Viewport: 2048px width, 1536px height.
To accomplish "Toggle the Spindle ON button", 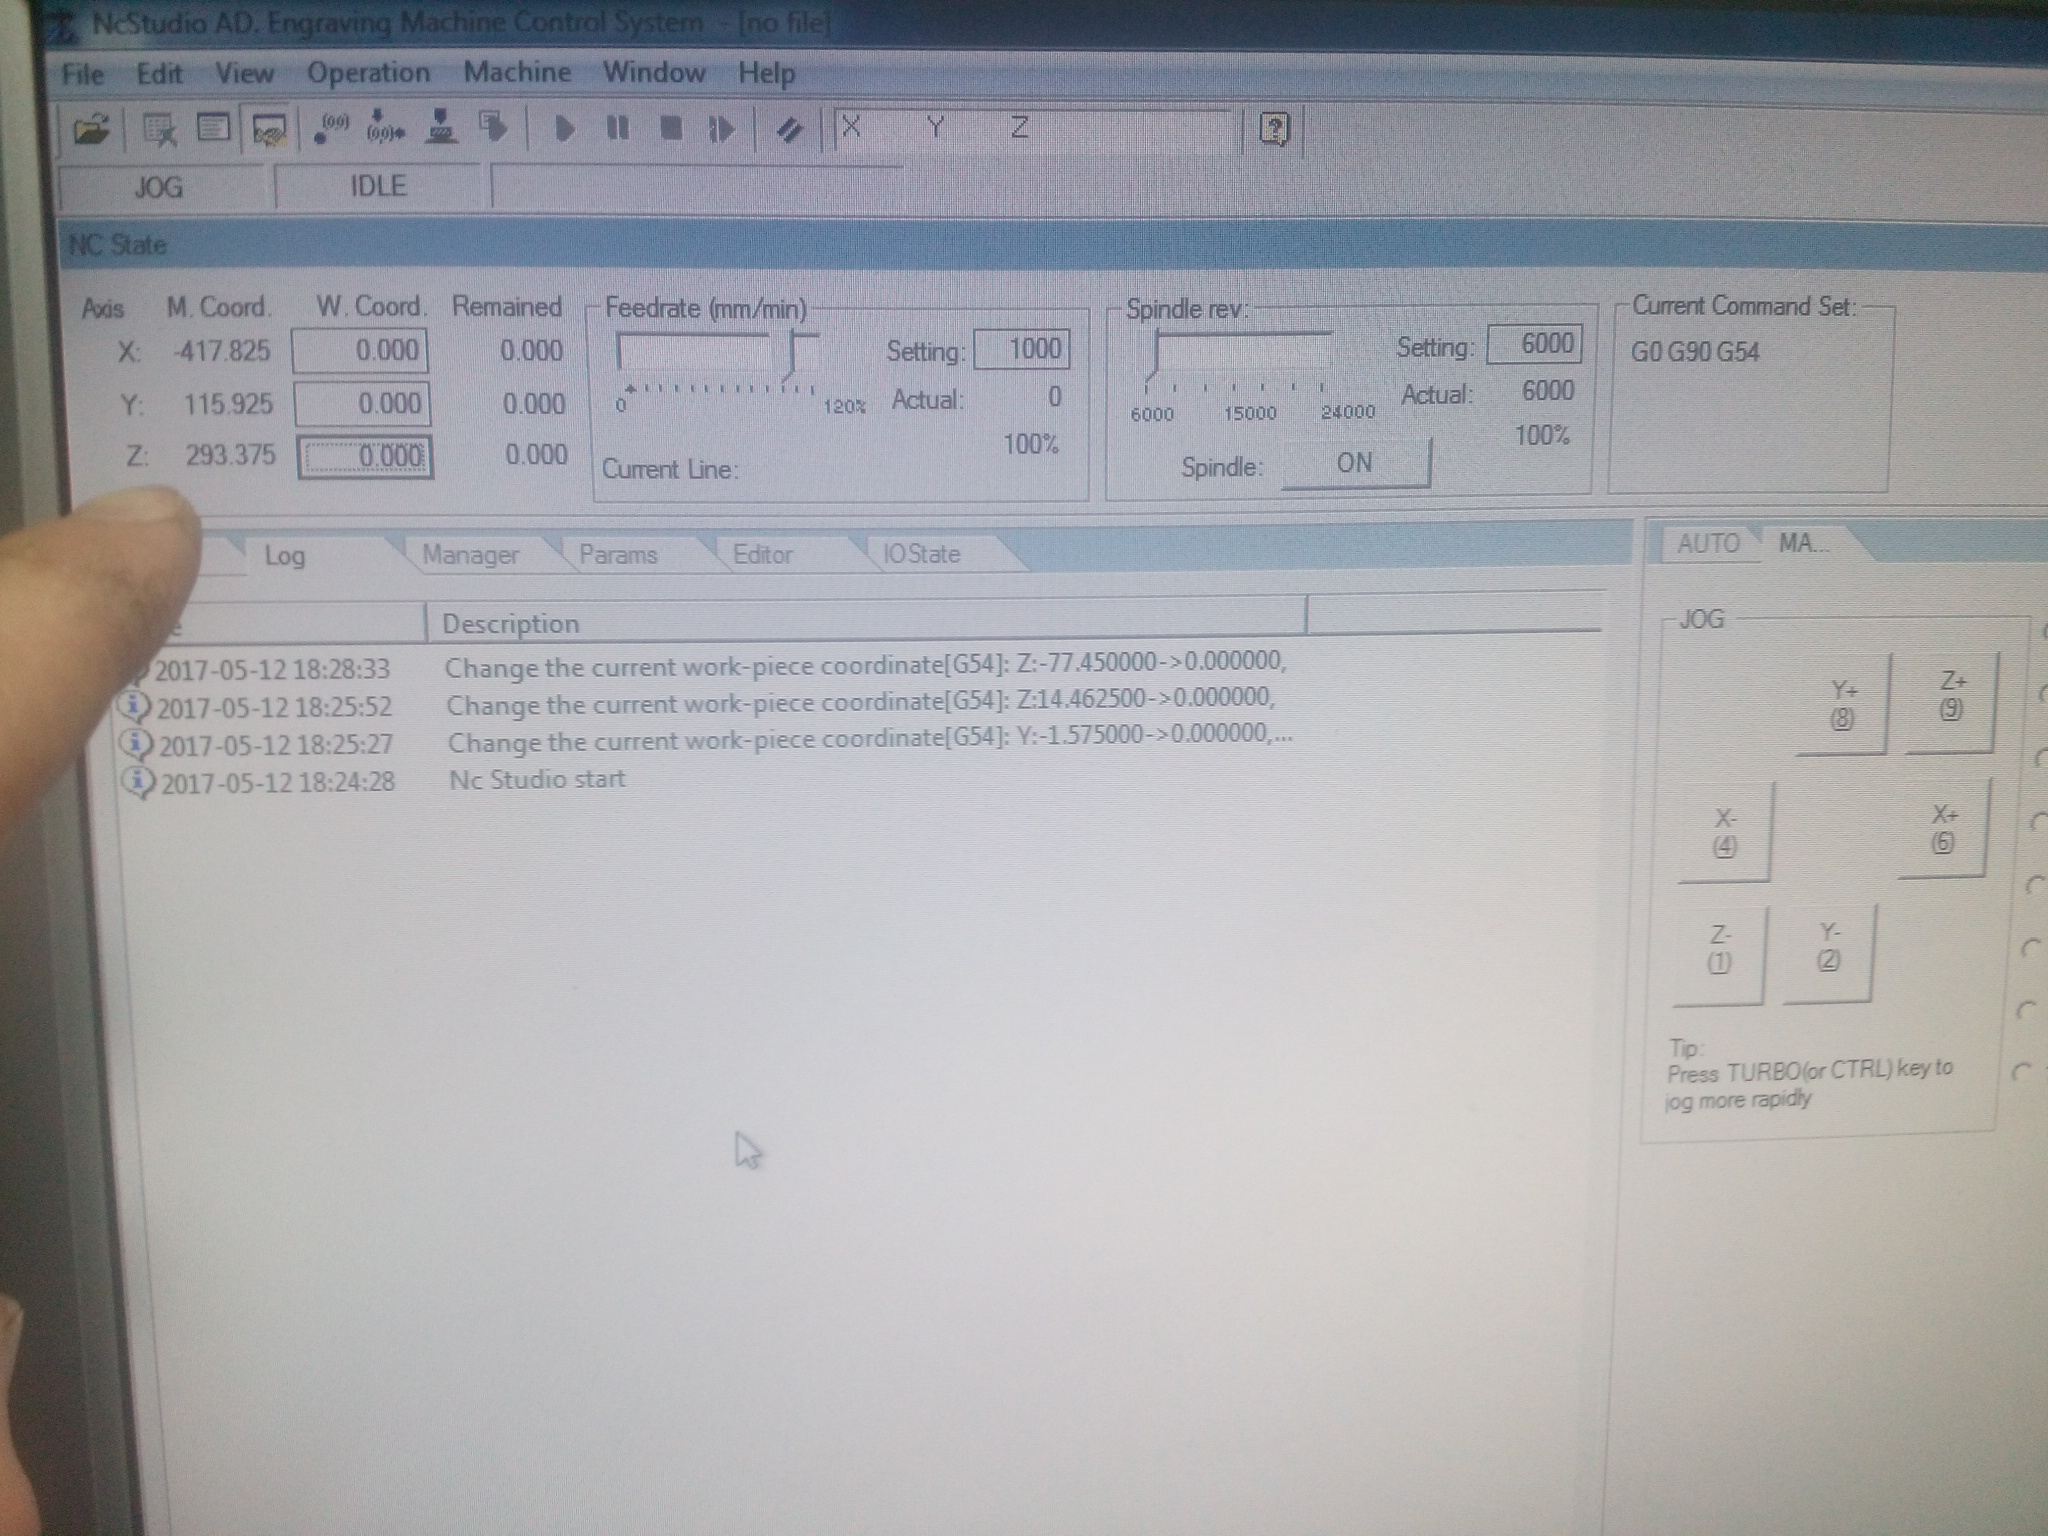I will click(x=1355, y=464).
